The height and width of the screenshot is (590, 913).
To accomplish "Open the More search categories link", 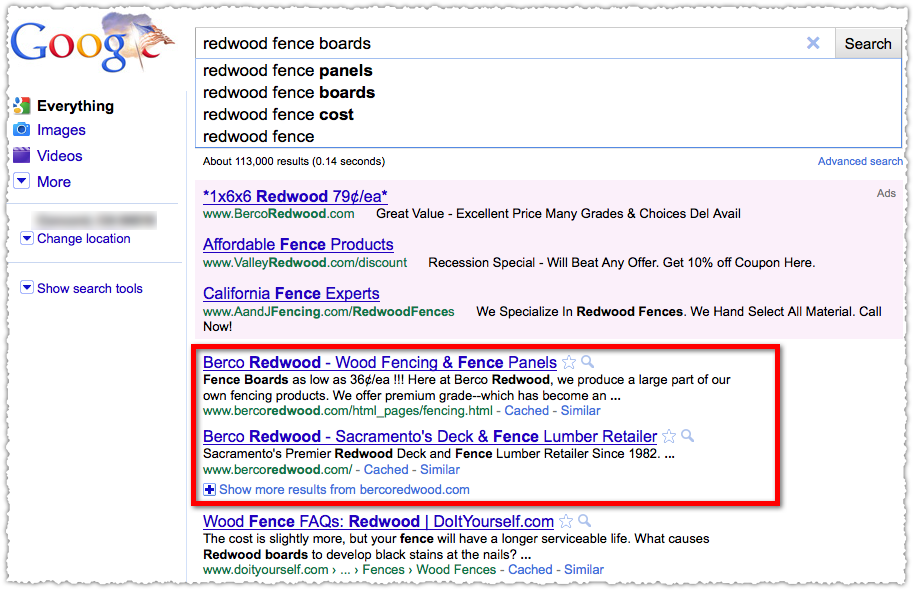I will [54, 182].
